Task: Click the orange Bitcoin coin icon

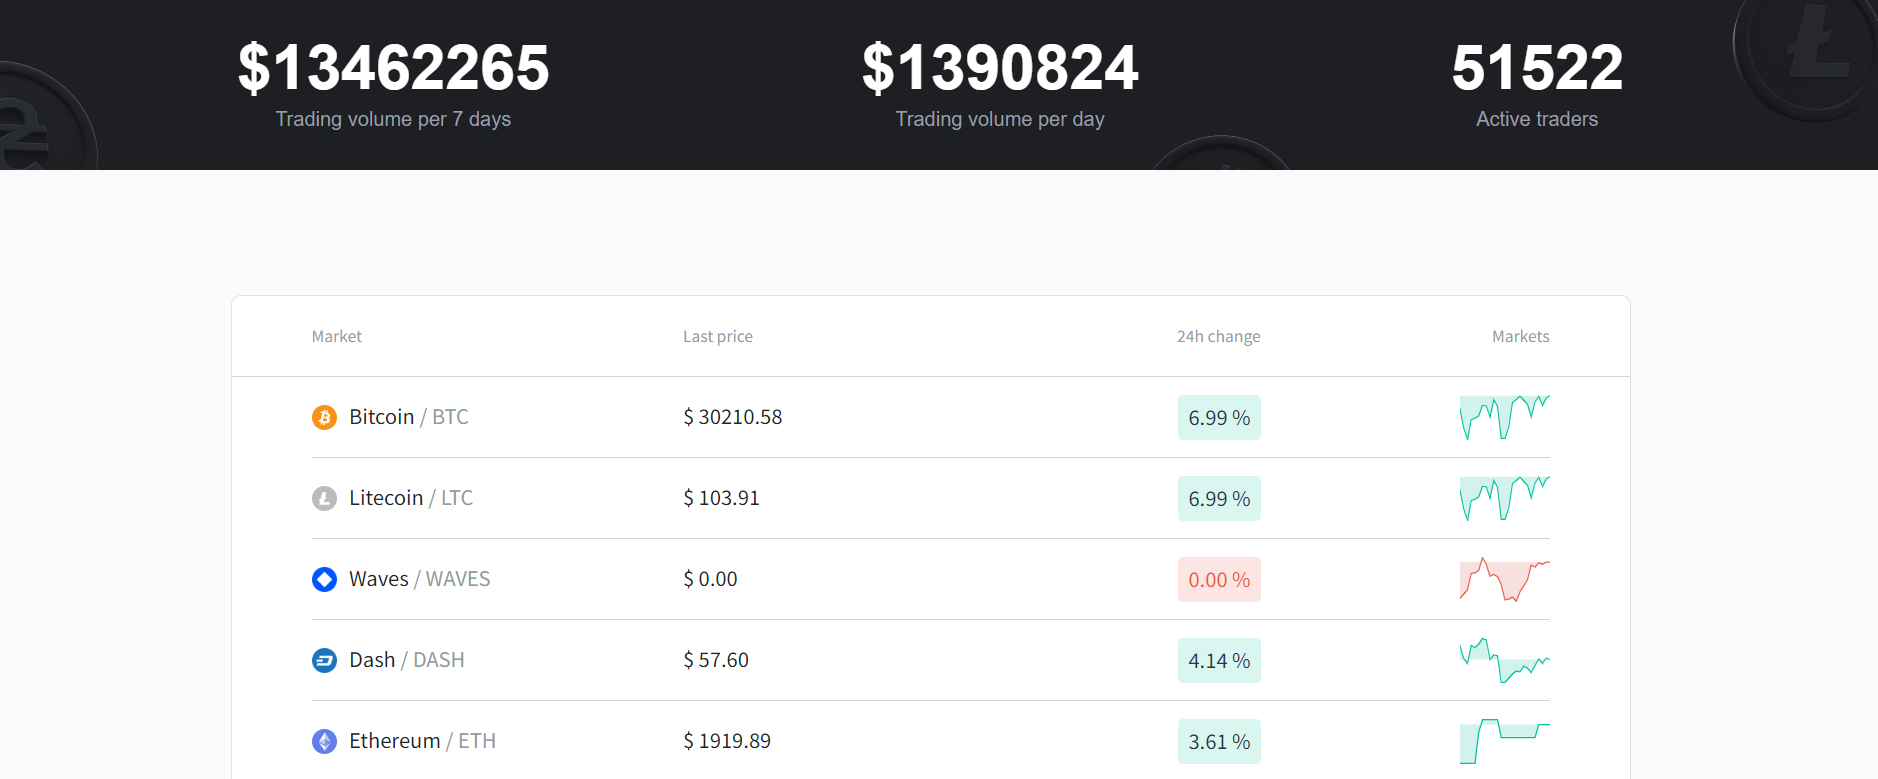Action: coord(324,417)
